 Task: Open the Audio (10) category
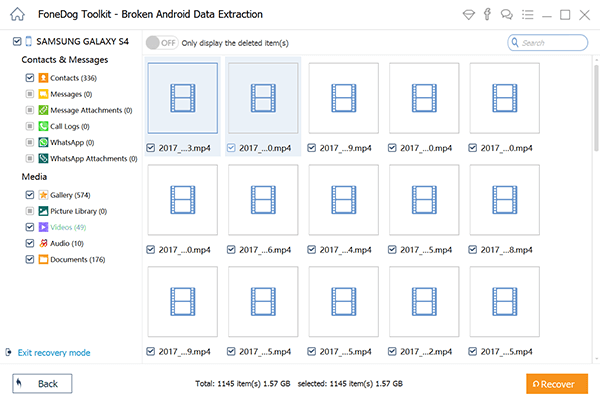[67, 243]
